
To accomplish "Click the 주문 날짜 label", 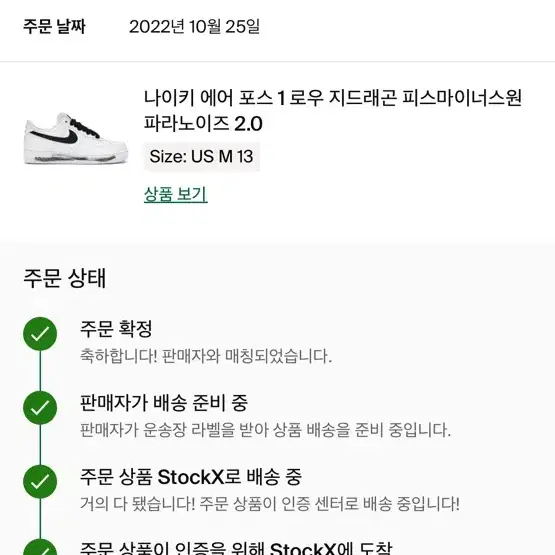I will click(54, 27).
